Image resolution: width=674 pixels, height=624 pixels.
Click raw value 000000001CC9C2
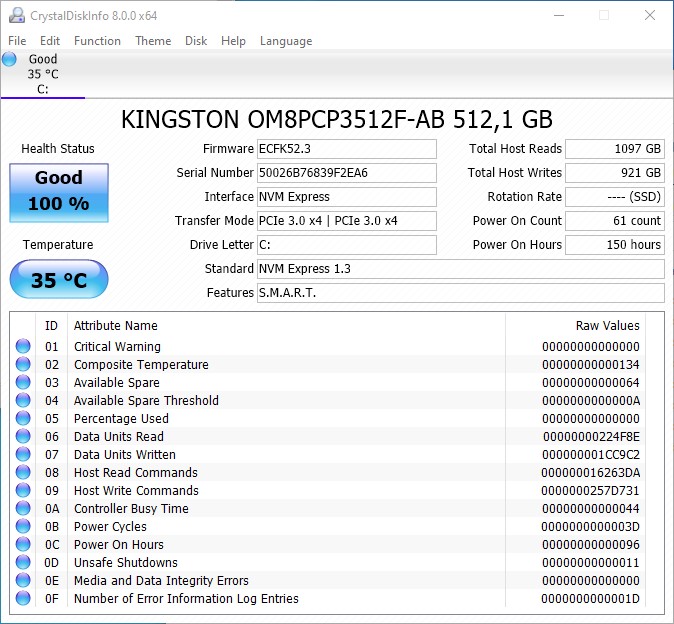click(591, 455)
